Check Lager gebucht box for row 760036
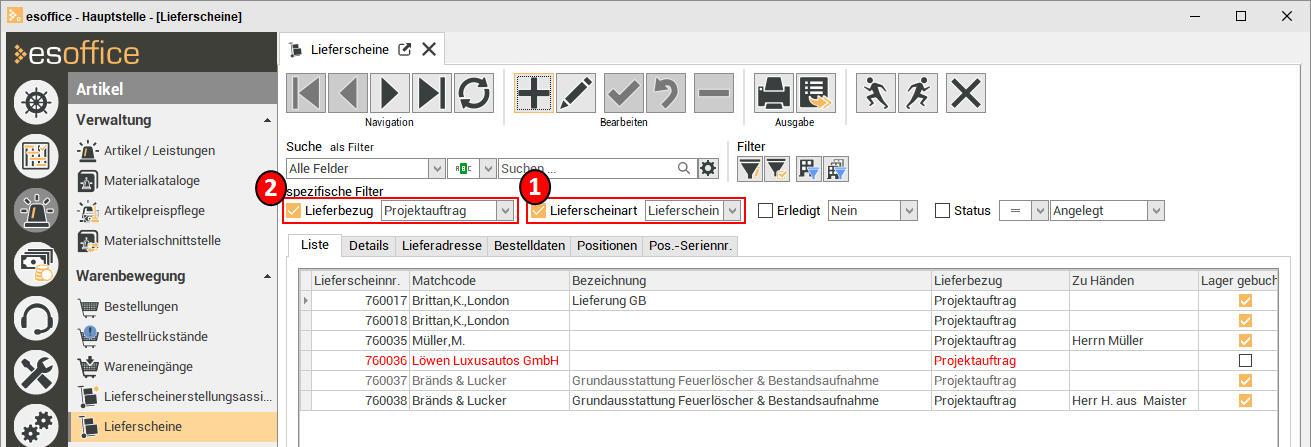This screenshot has height=447, width=1311. [x=1245, y=360]
